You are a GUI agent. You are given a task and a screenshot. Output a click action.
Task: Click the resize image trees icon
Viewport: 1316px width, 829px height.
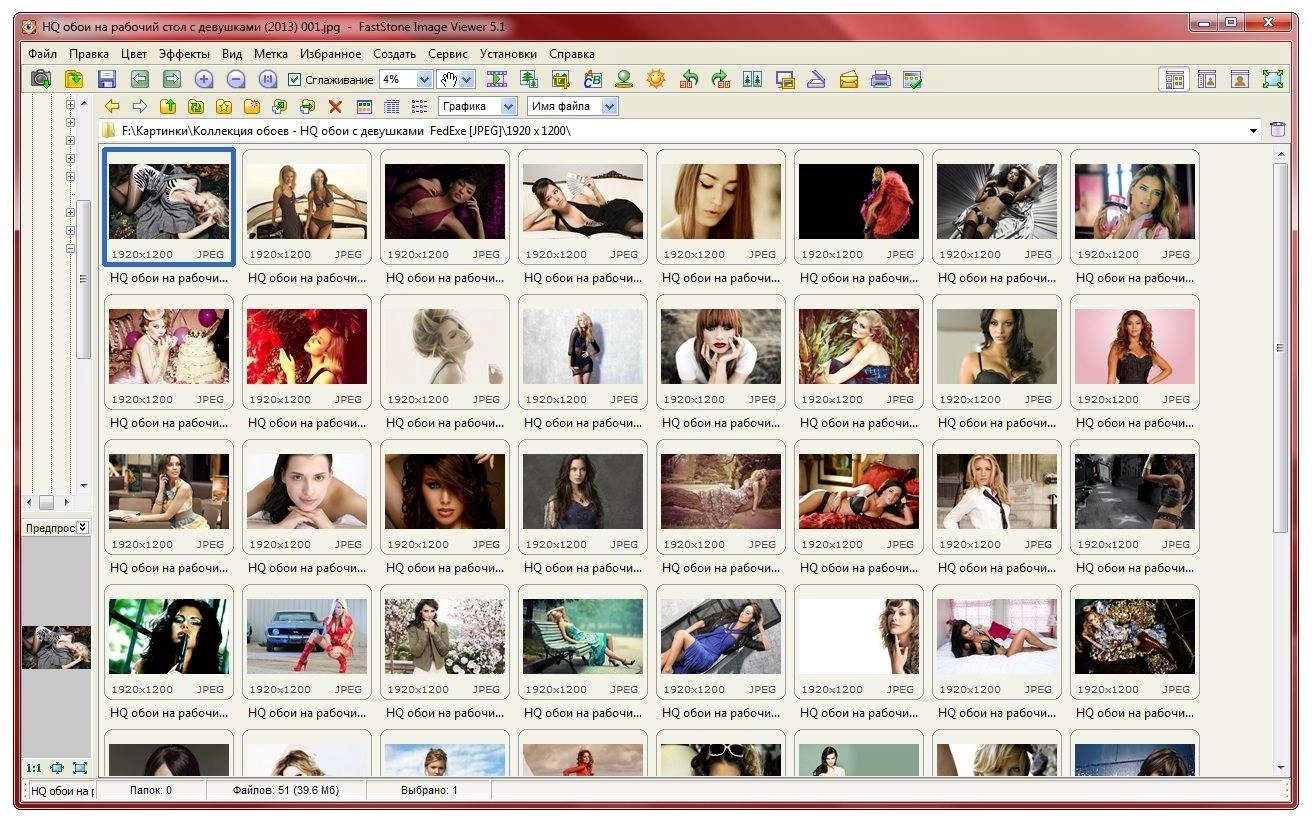[529, 79]
